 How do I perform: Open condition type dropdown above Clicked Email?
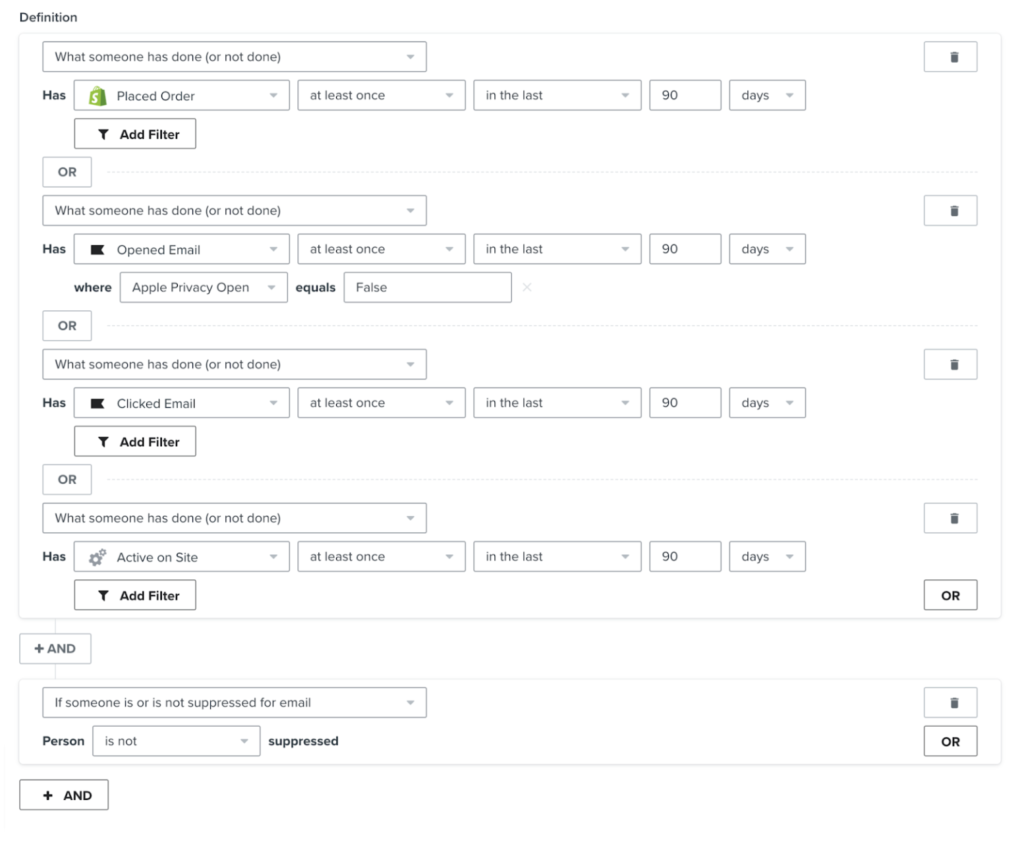(x=234, y=364)
